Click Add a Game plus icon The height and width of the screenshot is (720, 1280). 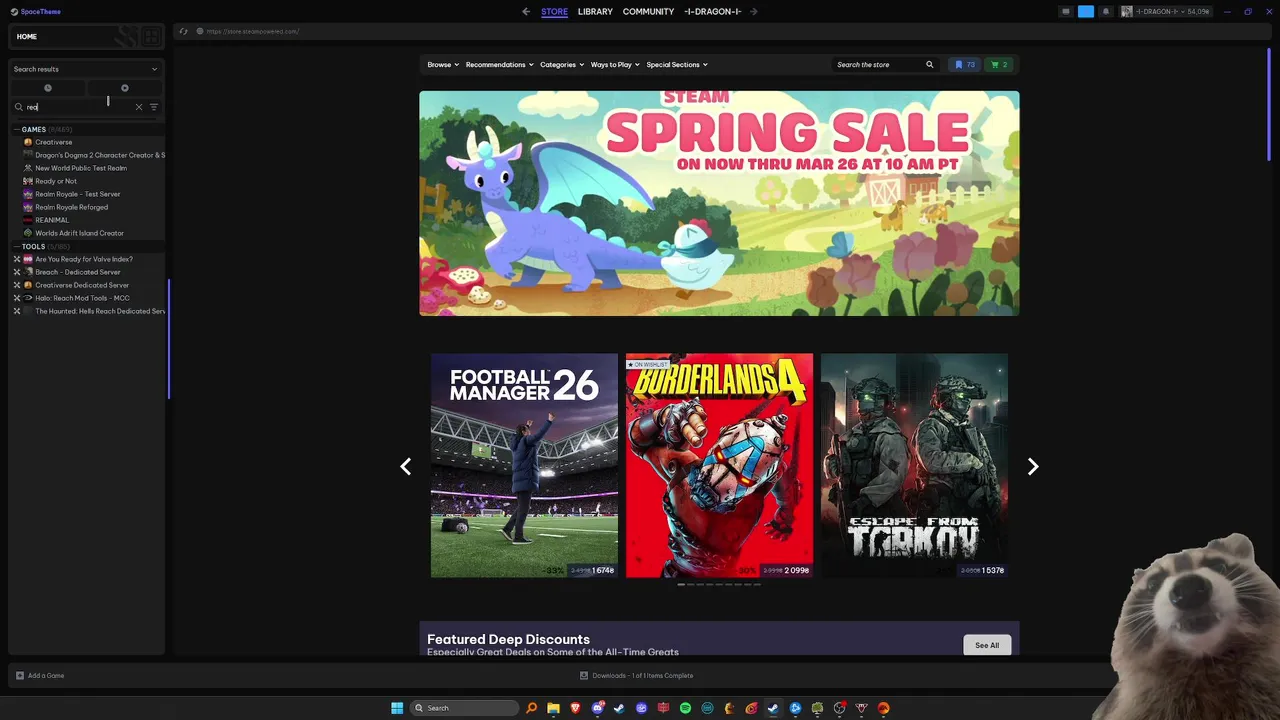pos(19,675)
